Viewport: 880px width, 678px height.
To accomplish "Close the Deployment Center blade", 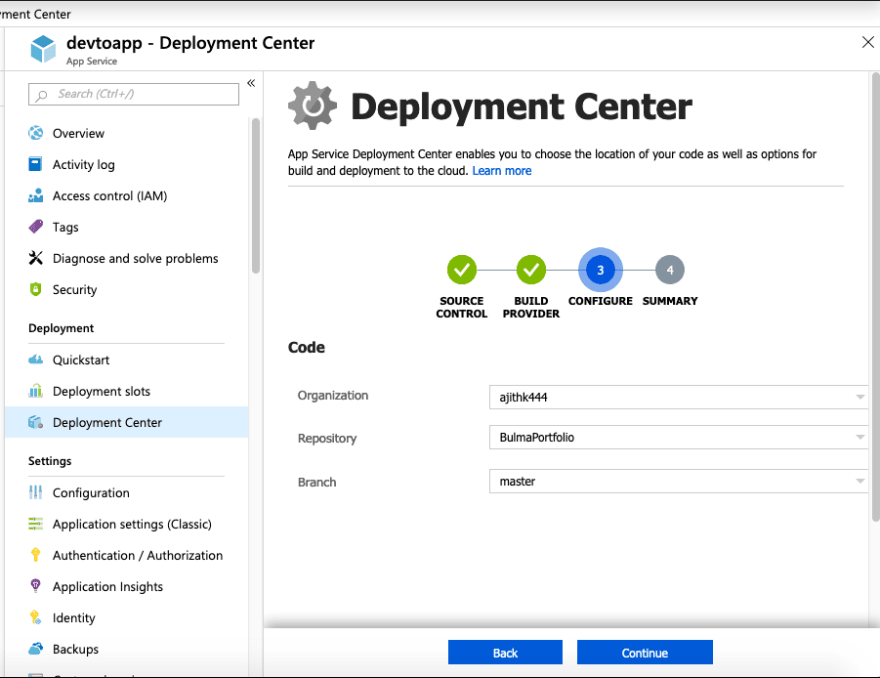I will 868,42.
